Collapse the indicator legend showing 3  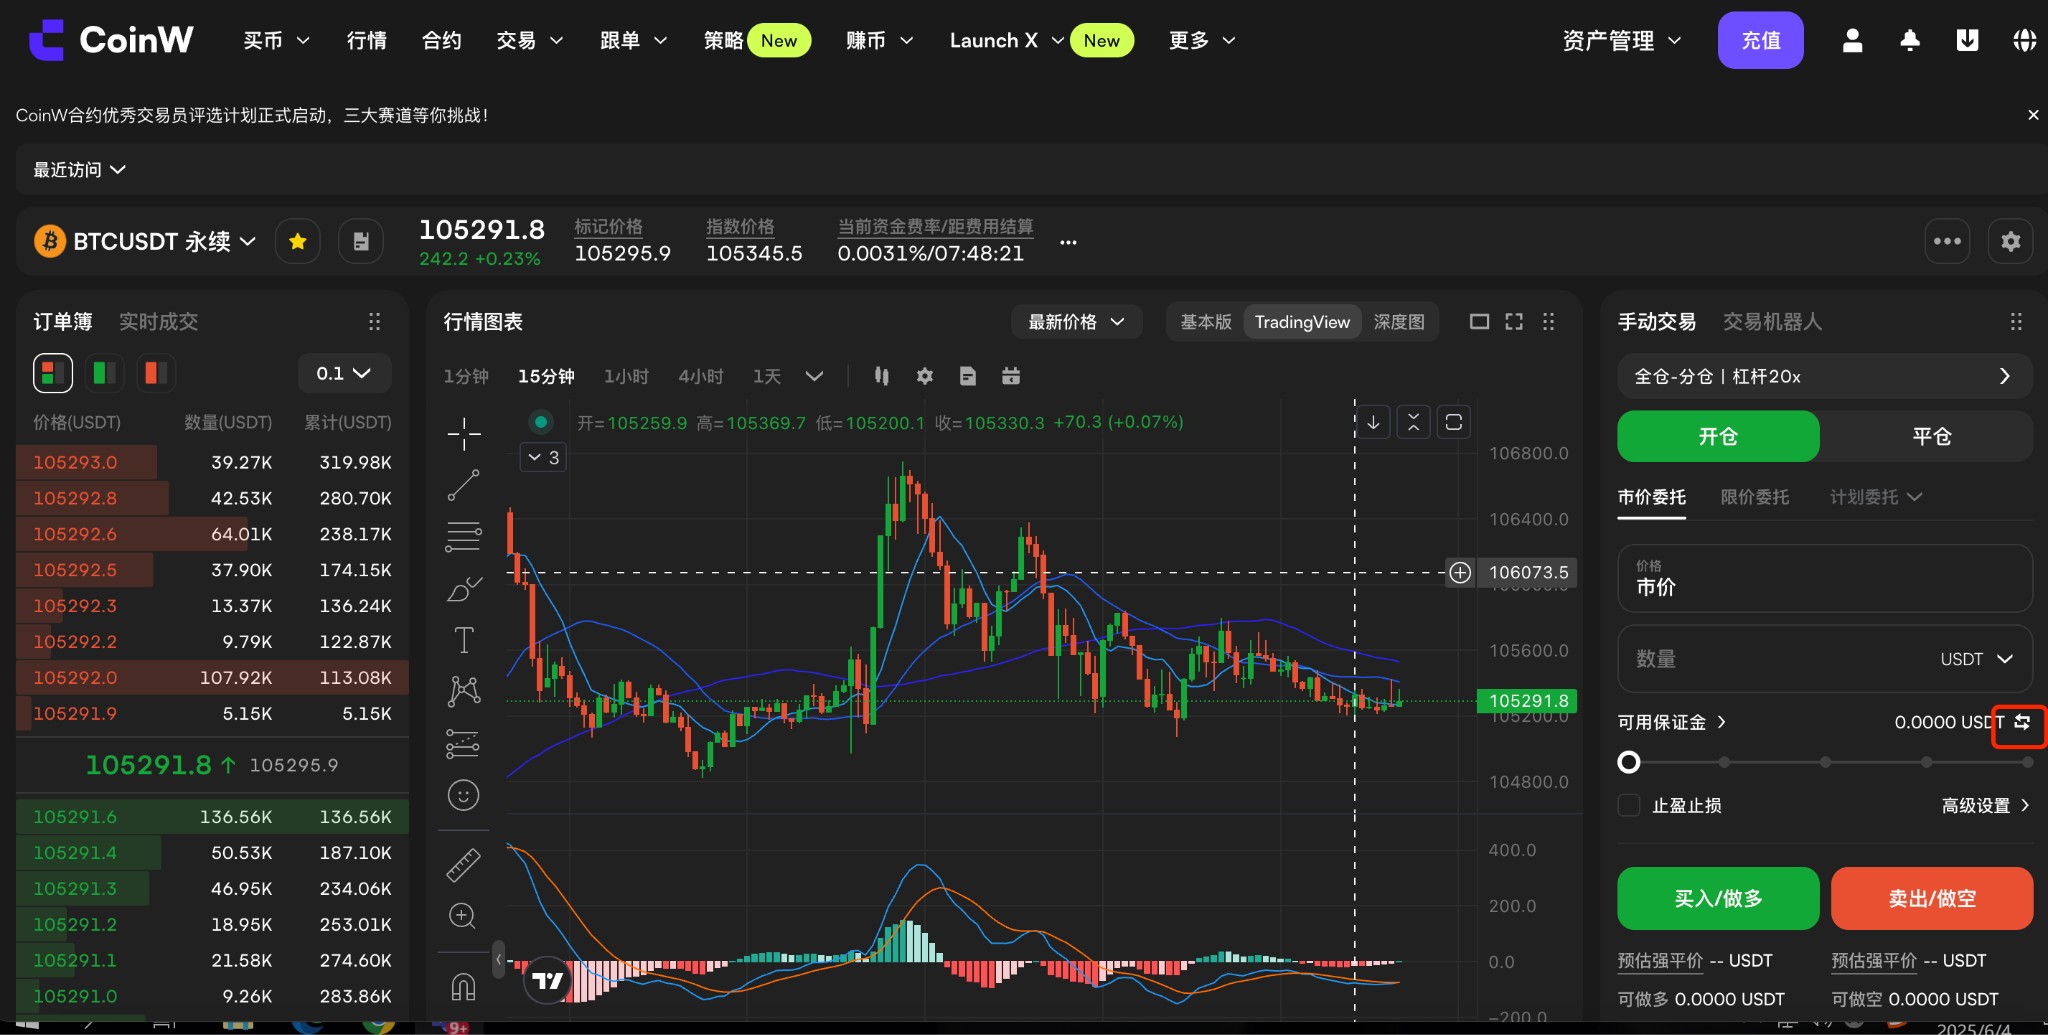pyautogui.click(x=544, y=458)
